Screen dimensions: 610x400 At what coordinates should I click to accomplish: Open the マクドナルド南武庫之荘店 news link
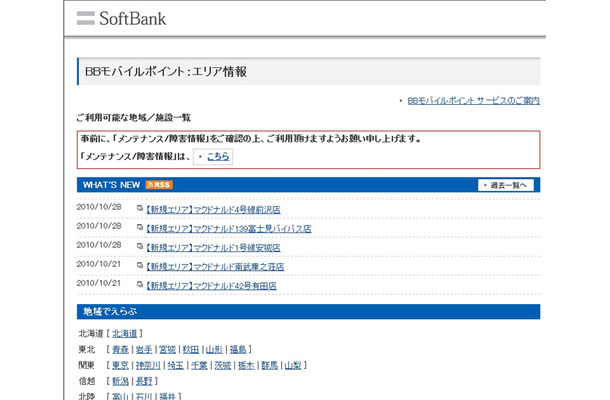pyautogui.click(x=215, y=267)
